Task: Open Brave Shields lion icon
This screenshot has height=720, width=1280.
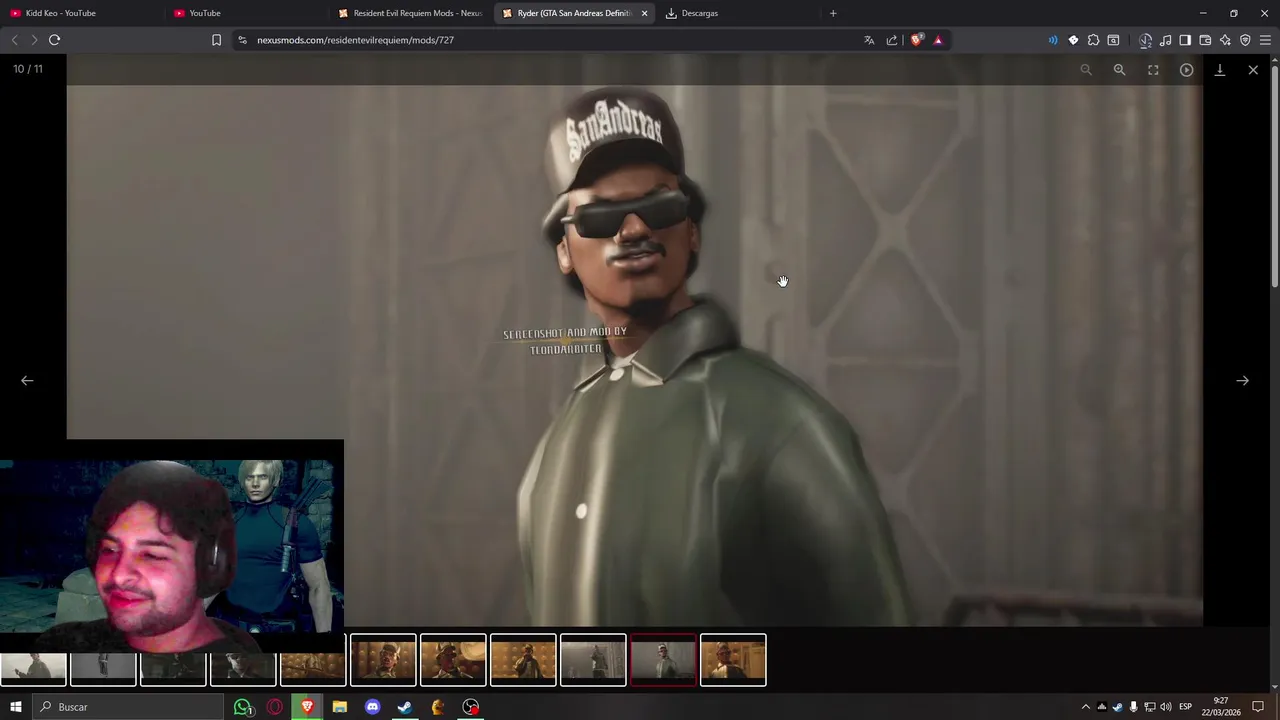Action: (916, 40)
